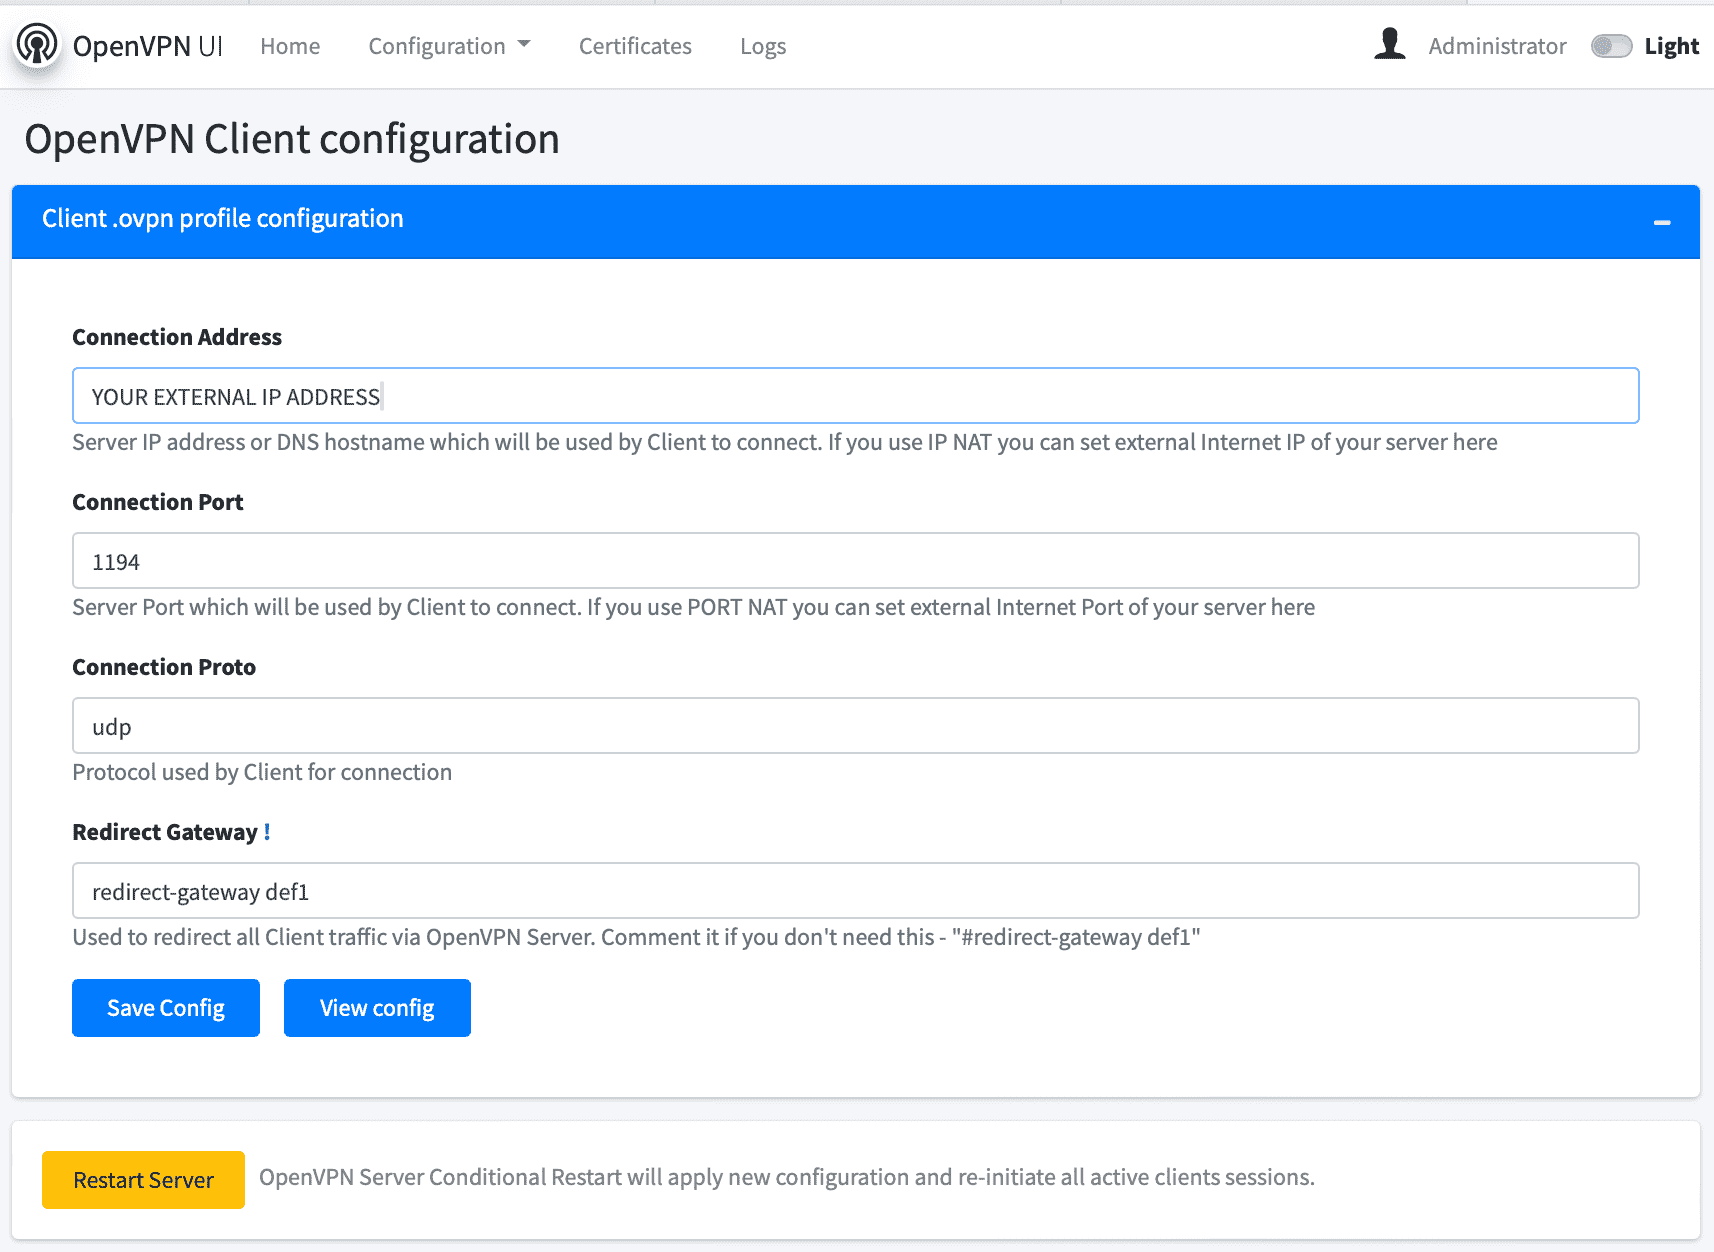Open the Certificates page

coord(635,46)
